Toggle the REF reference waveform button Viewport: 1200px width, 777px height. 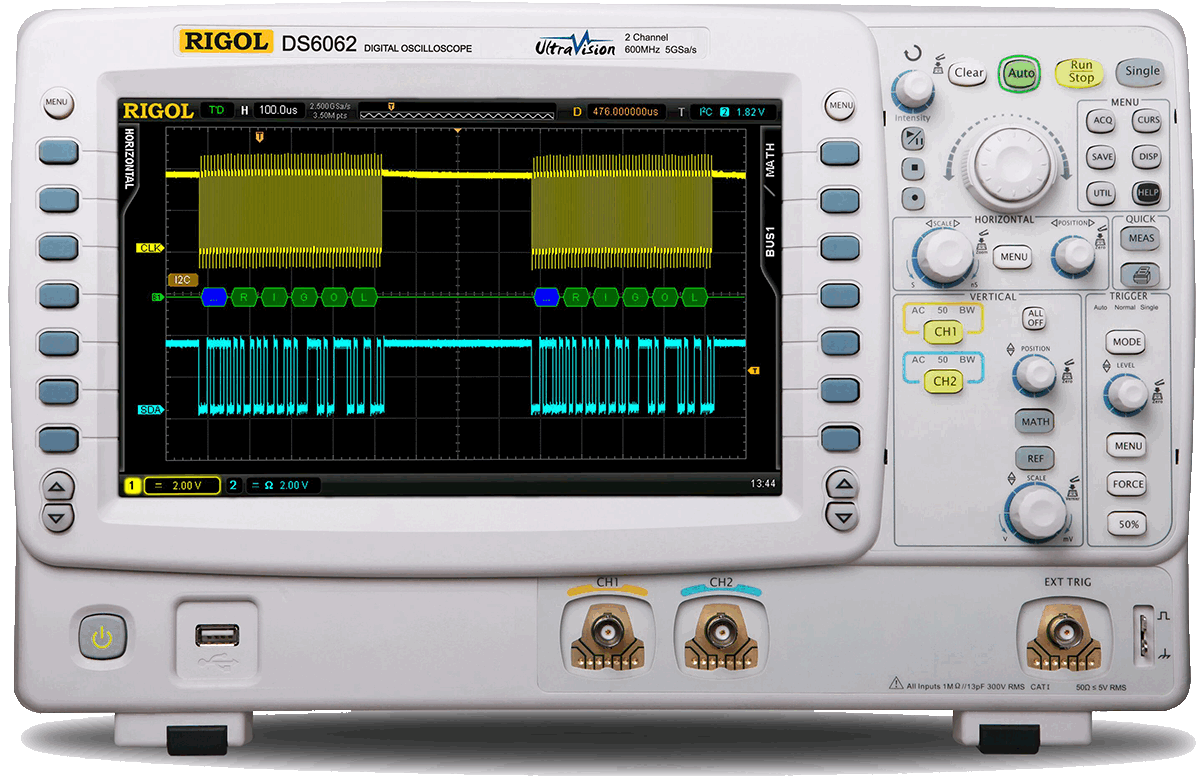pyautogui.click(x=1035, y=459)
